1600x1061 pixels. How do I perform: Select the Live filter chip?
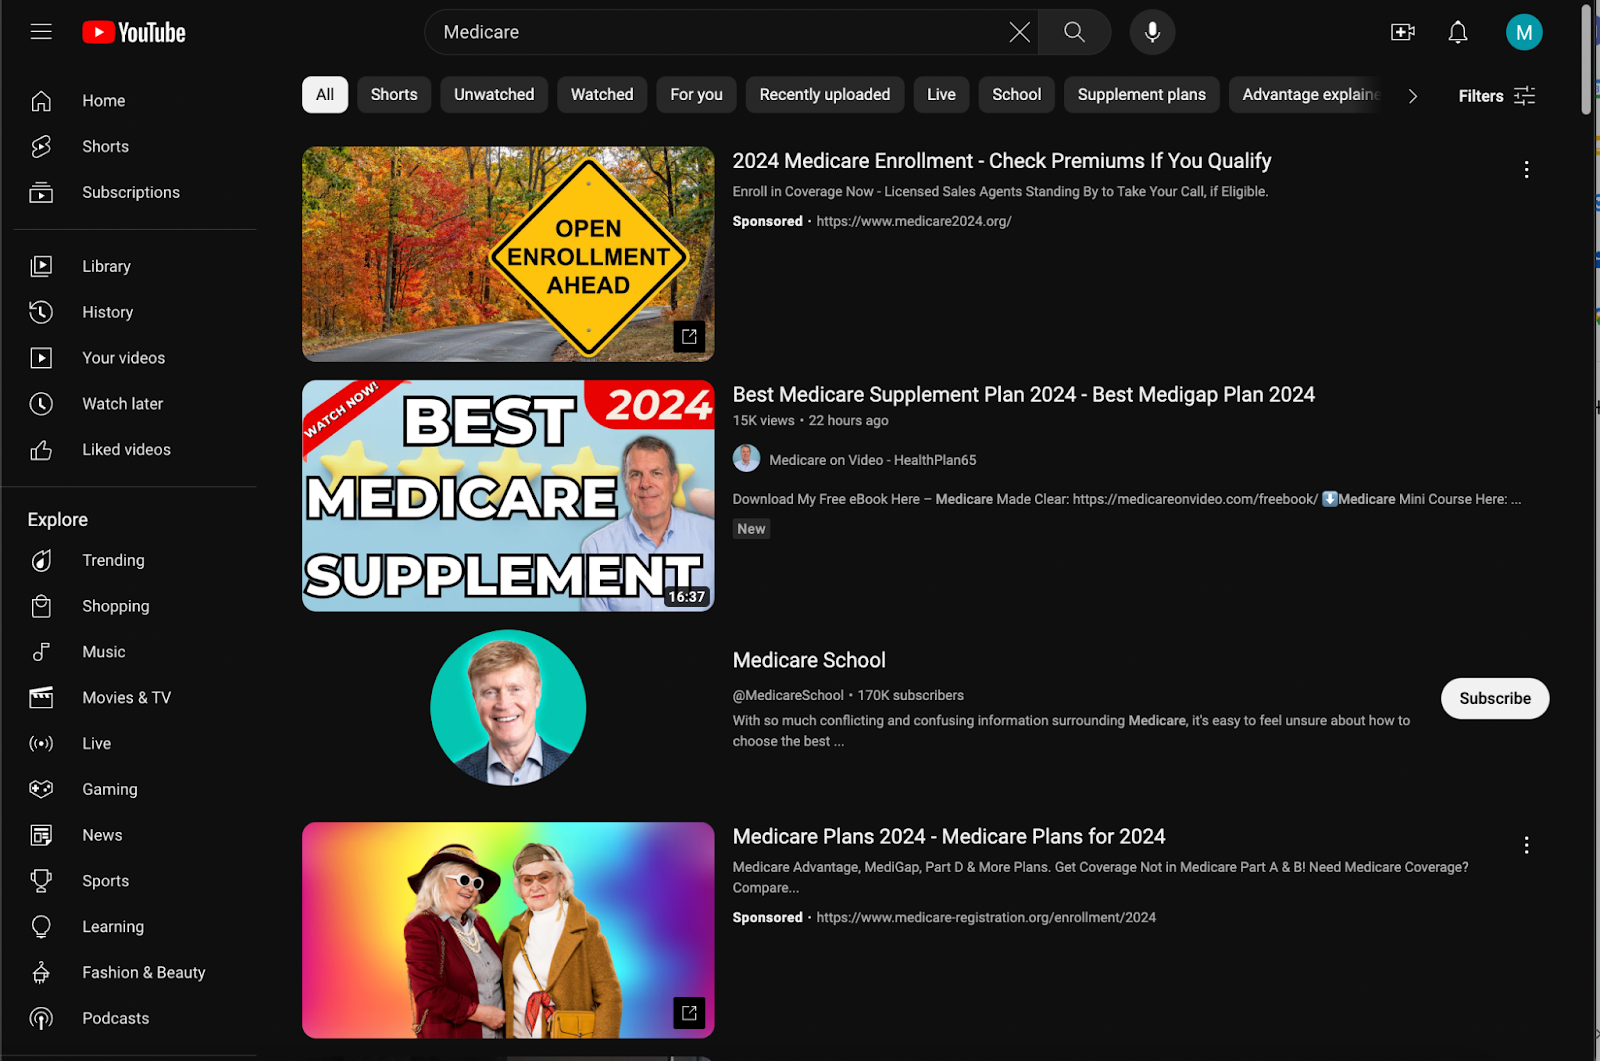pyautogui.click(x=941, y=95)
